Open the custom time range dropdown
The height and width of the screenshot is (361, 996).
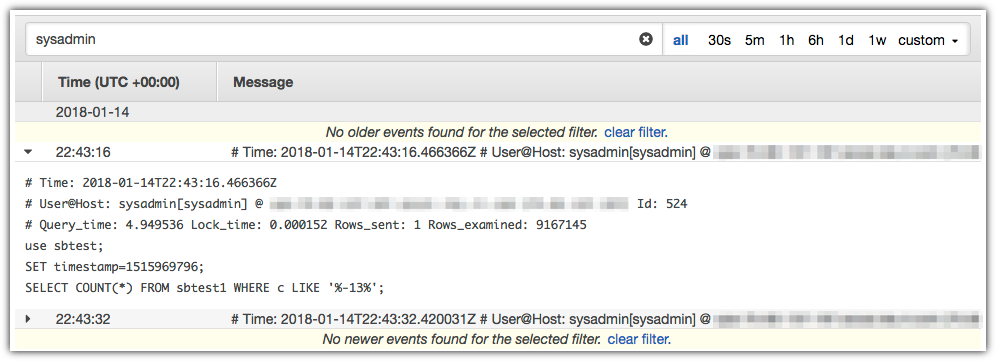point(928,40)
